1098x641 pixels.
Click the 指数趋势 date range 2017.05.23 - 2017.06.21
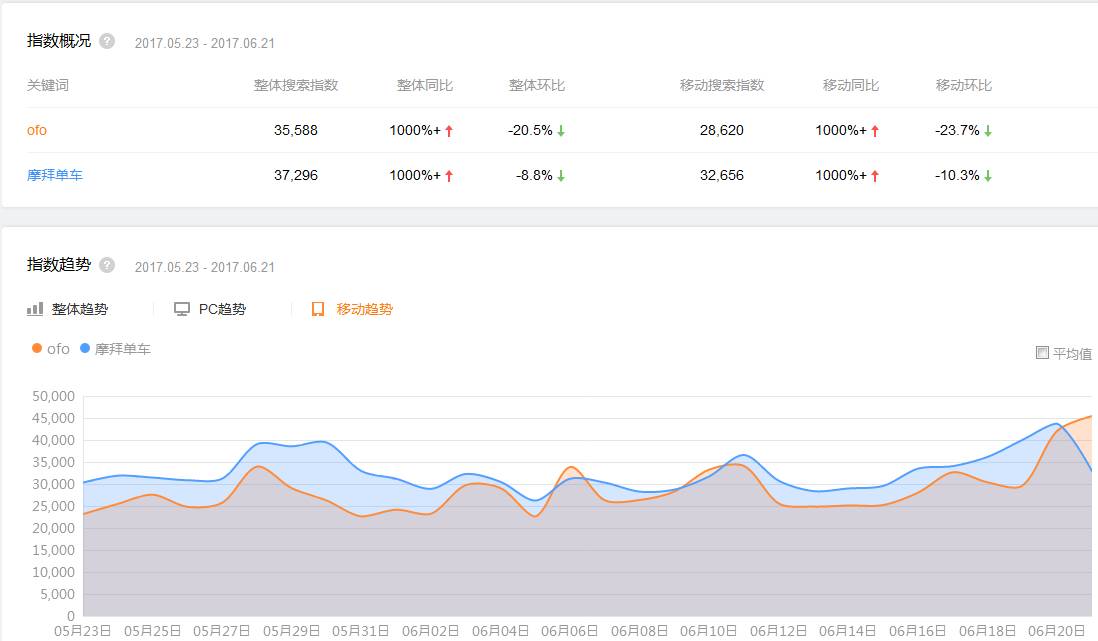click(204, 267)
